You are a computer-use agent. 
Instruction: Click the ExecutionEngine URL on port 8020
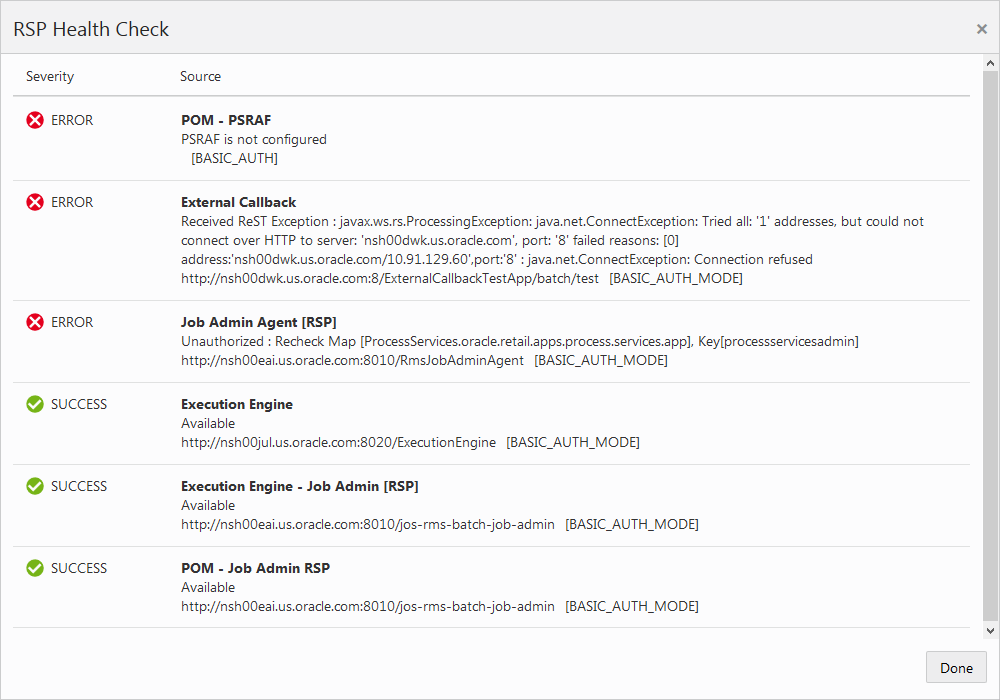pyautogui.click(x=338, y=442)
